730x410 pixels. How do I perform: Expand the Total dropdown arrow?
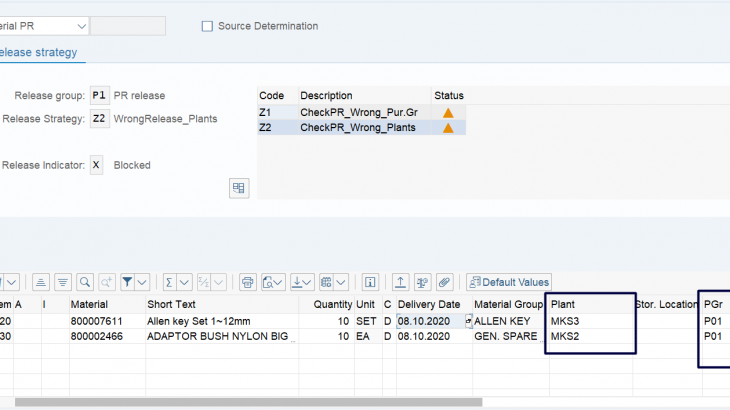point(184,282)
